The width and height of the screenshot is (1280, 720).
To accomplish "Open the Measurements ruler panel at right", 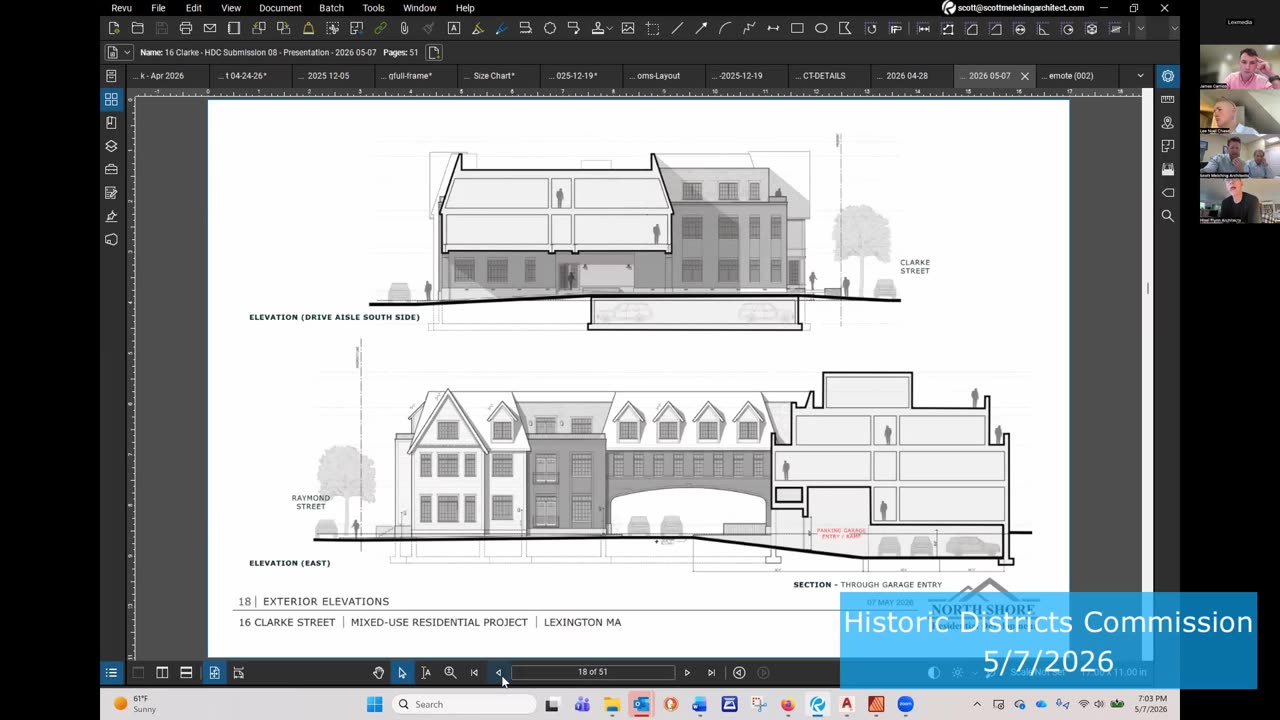I will [x=1167, y=99].
